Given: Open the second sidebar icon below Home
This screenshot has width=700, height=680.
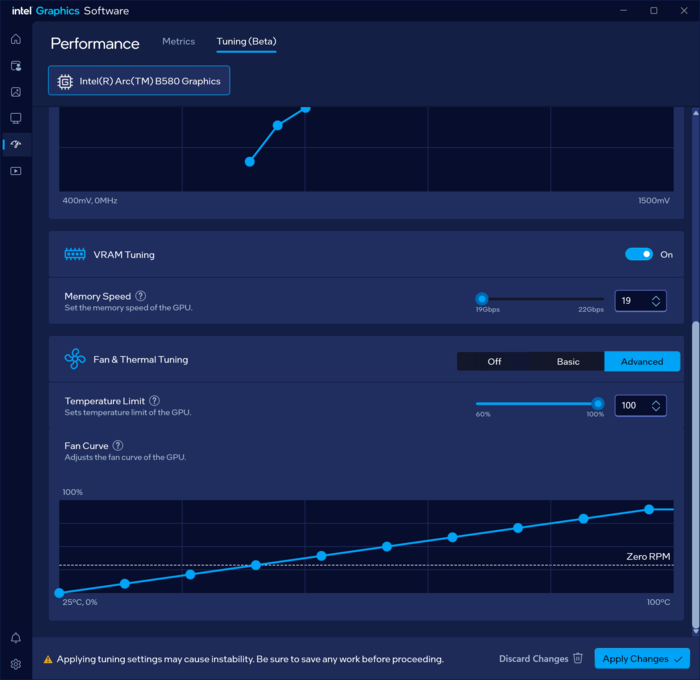Looking at the screenshot, I should coord(16,66).
